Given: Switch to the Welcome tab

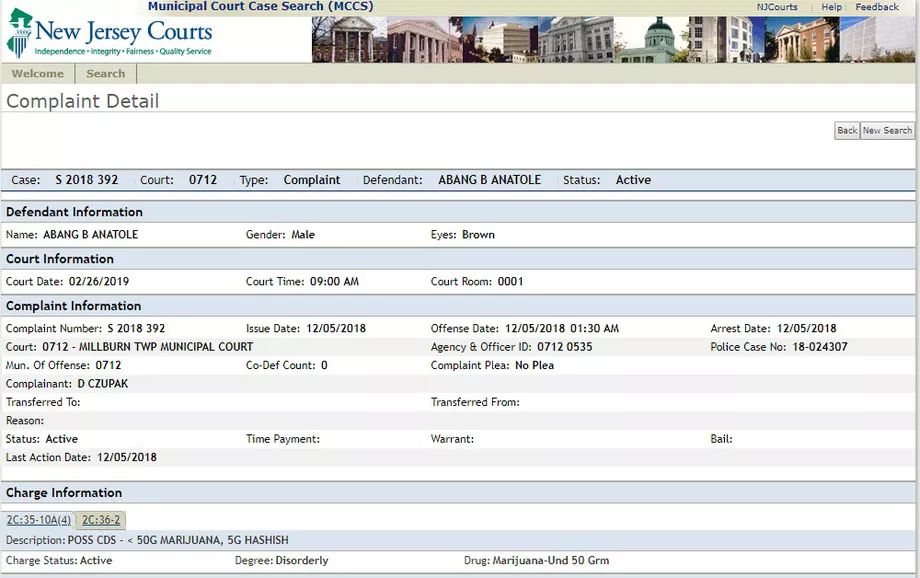Looking at the screenshot, I should coord(38,74).
